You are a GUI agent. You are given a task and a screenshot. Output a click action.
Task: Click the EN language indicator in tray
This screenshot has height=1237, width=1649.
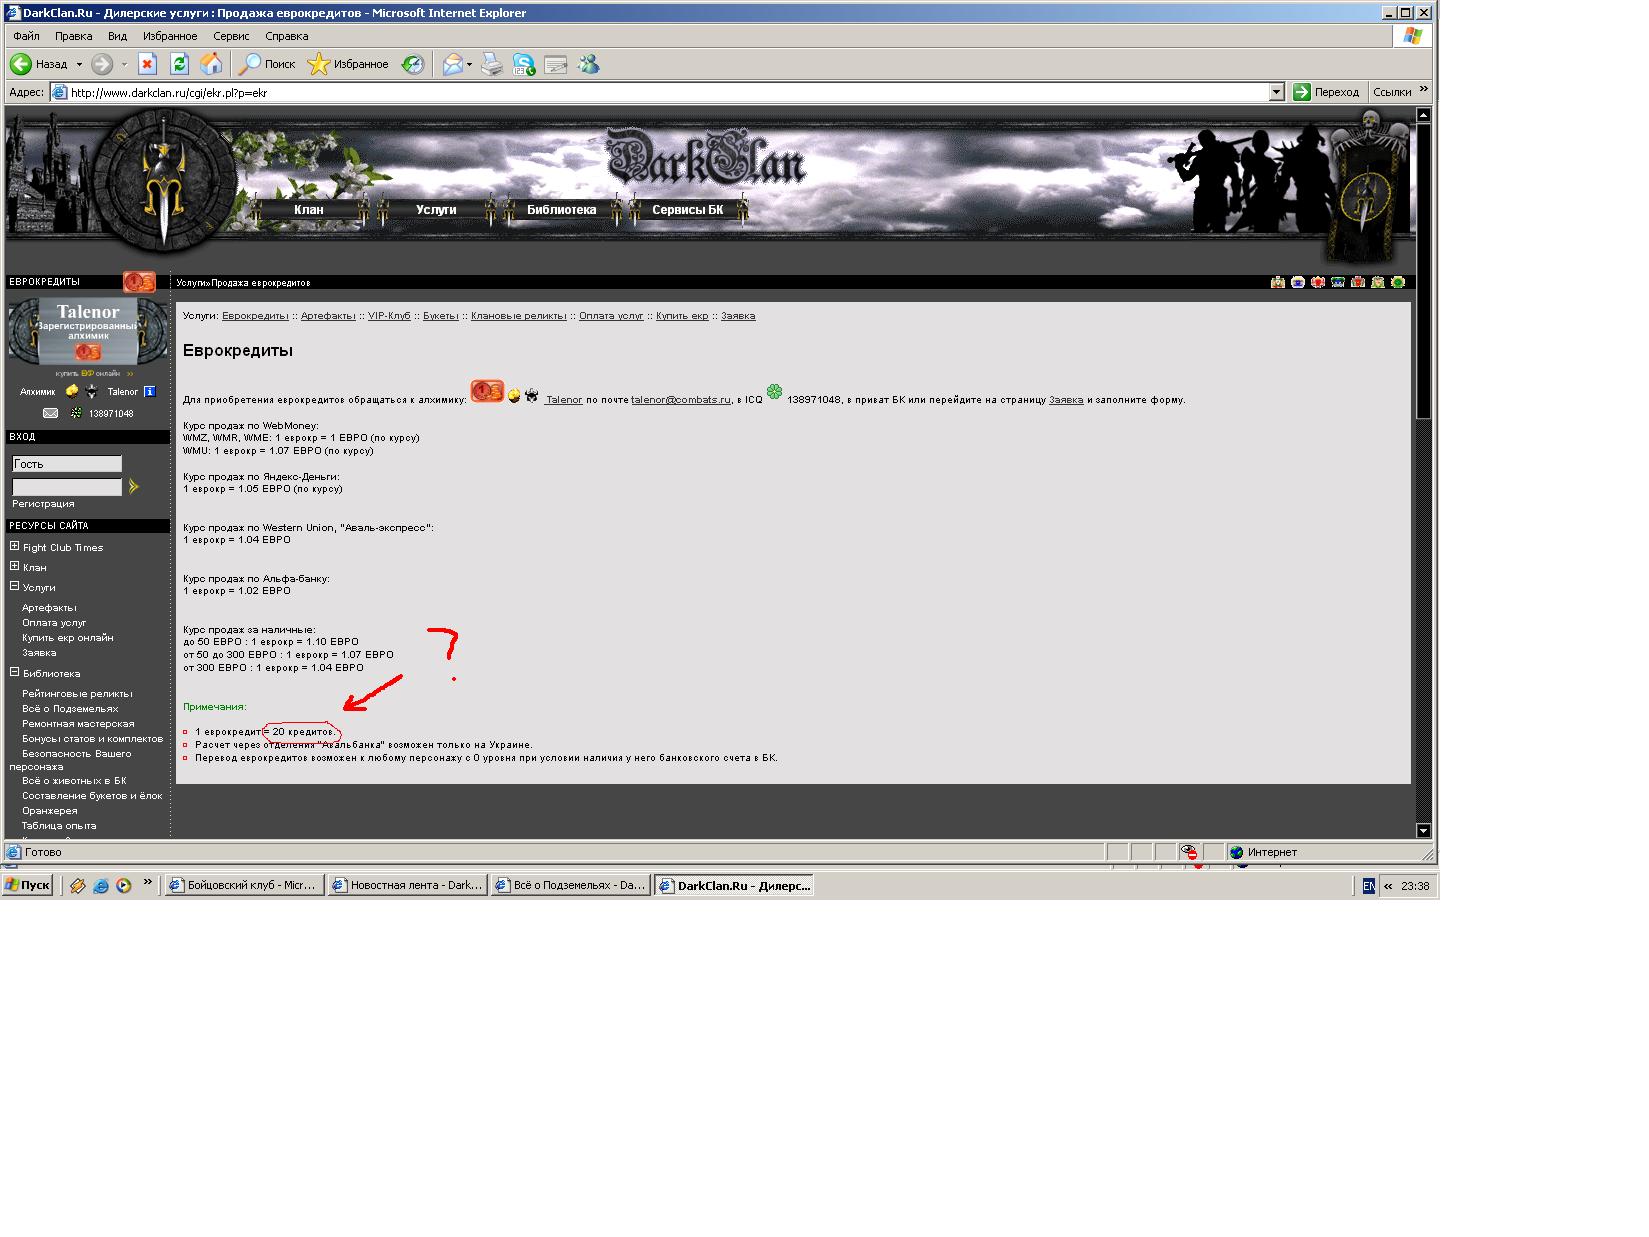(x=1369, y=886)
